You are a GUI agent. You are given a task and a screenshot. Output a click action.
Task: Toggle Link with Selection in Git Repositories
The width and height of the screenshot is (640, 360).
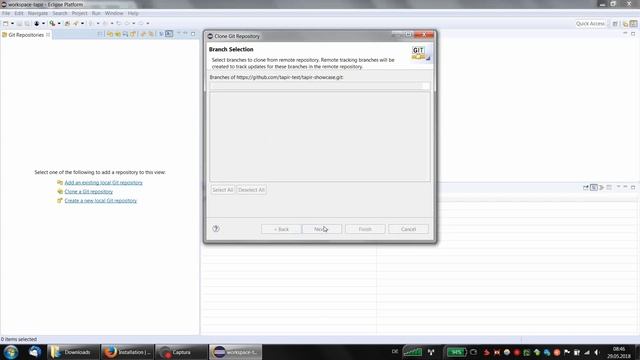click(151, 34)
